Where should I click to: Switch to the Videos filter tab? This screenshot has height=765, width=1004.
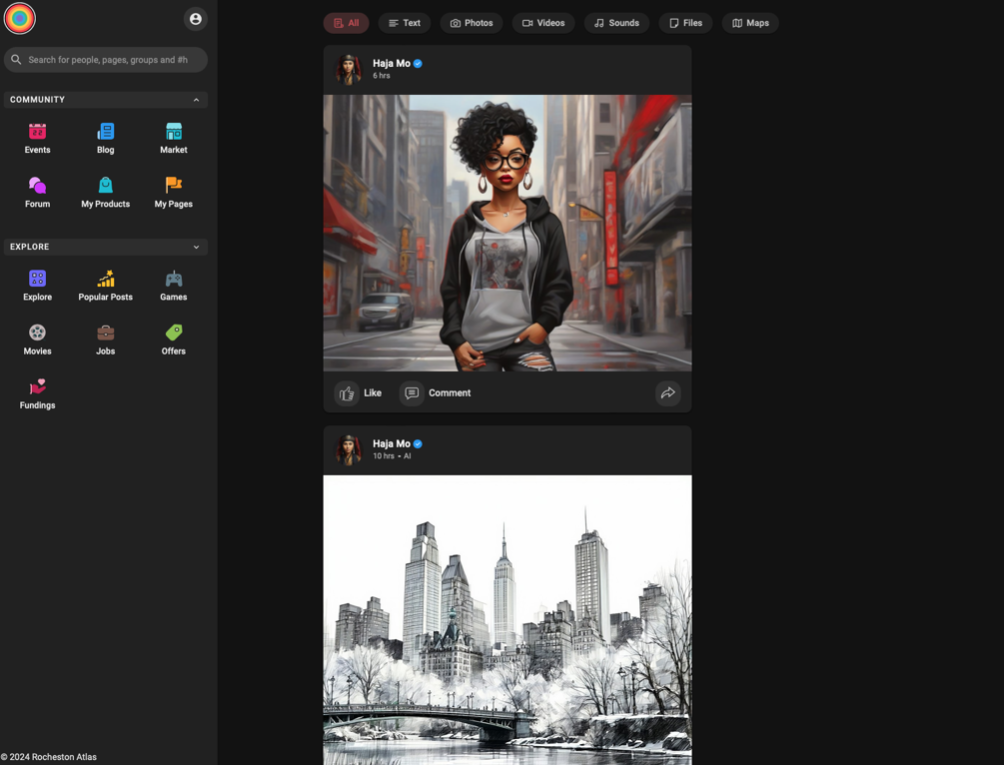point(543,23)
